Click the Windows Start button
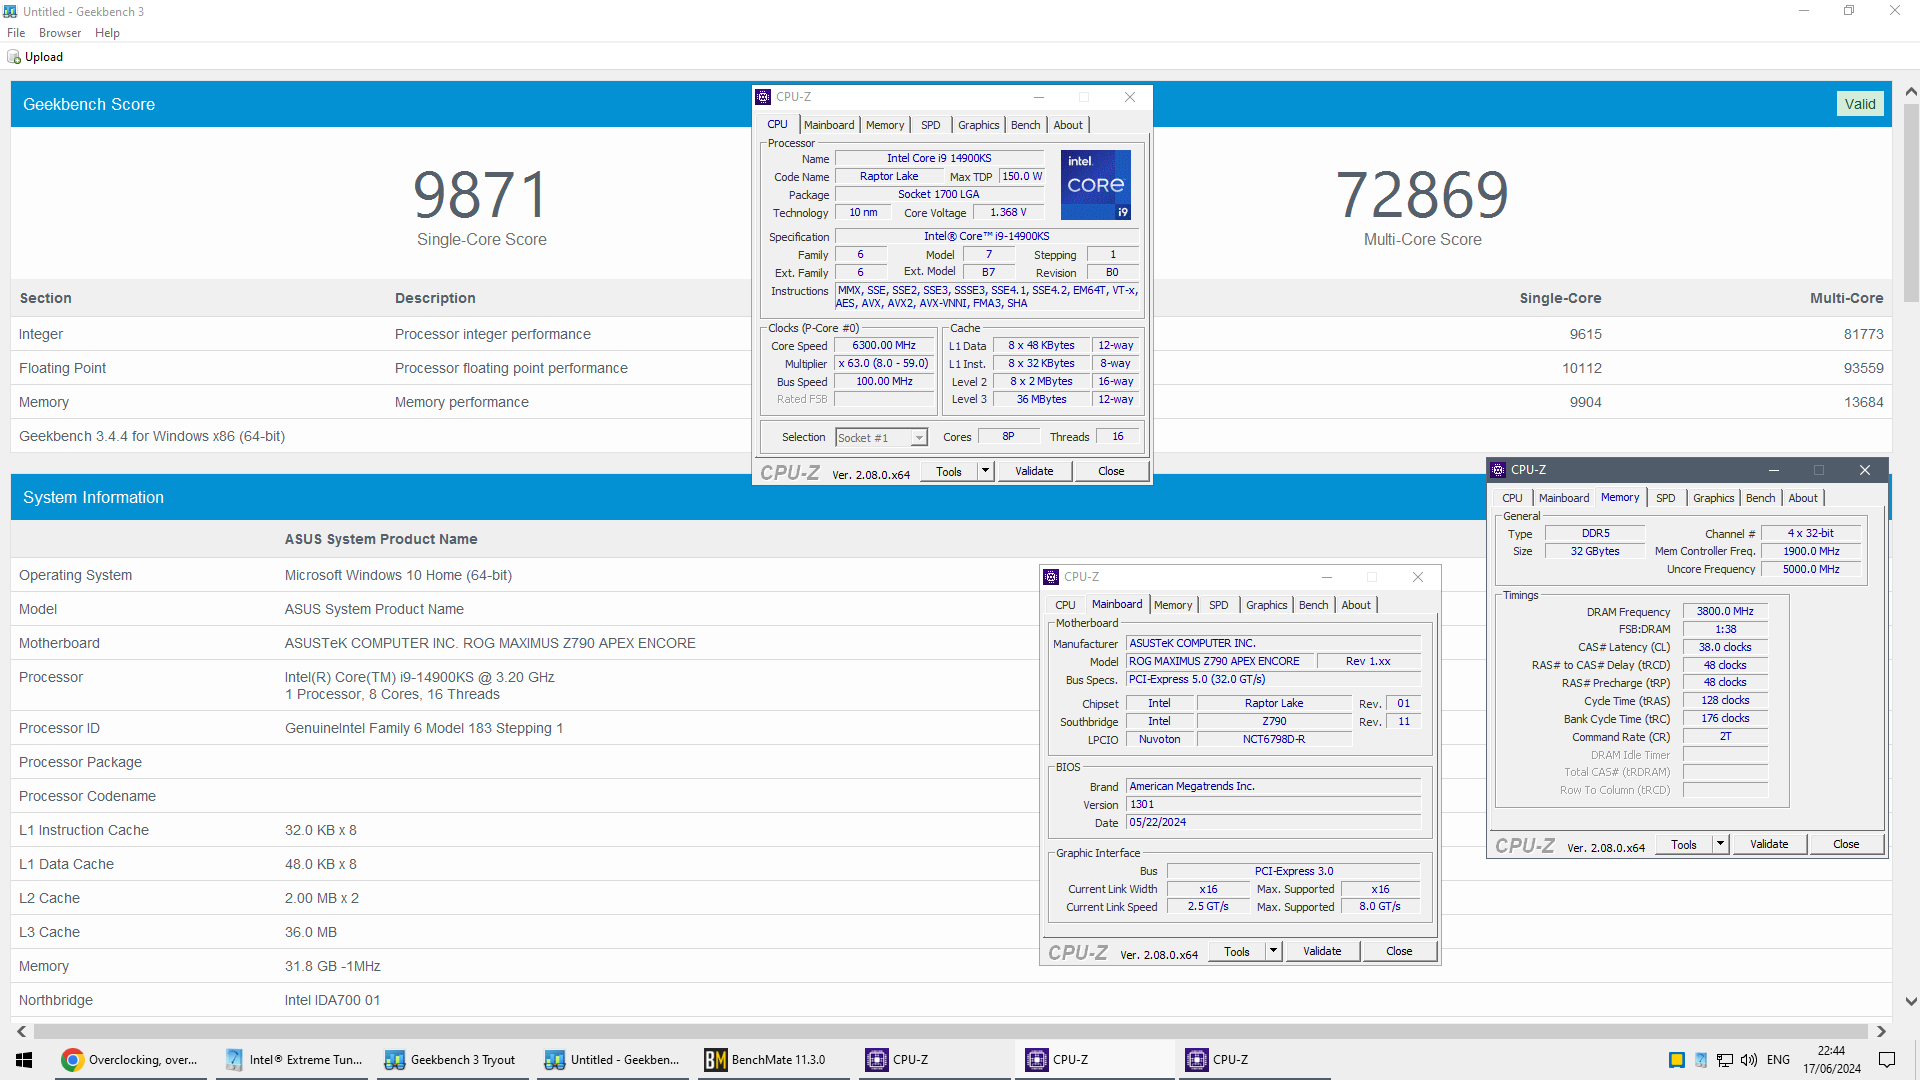Image resolution: width=1920 pixels, height=1080 pixels. point(24,1060)
